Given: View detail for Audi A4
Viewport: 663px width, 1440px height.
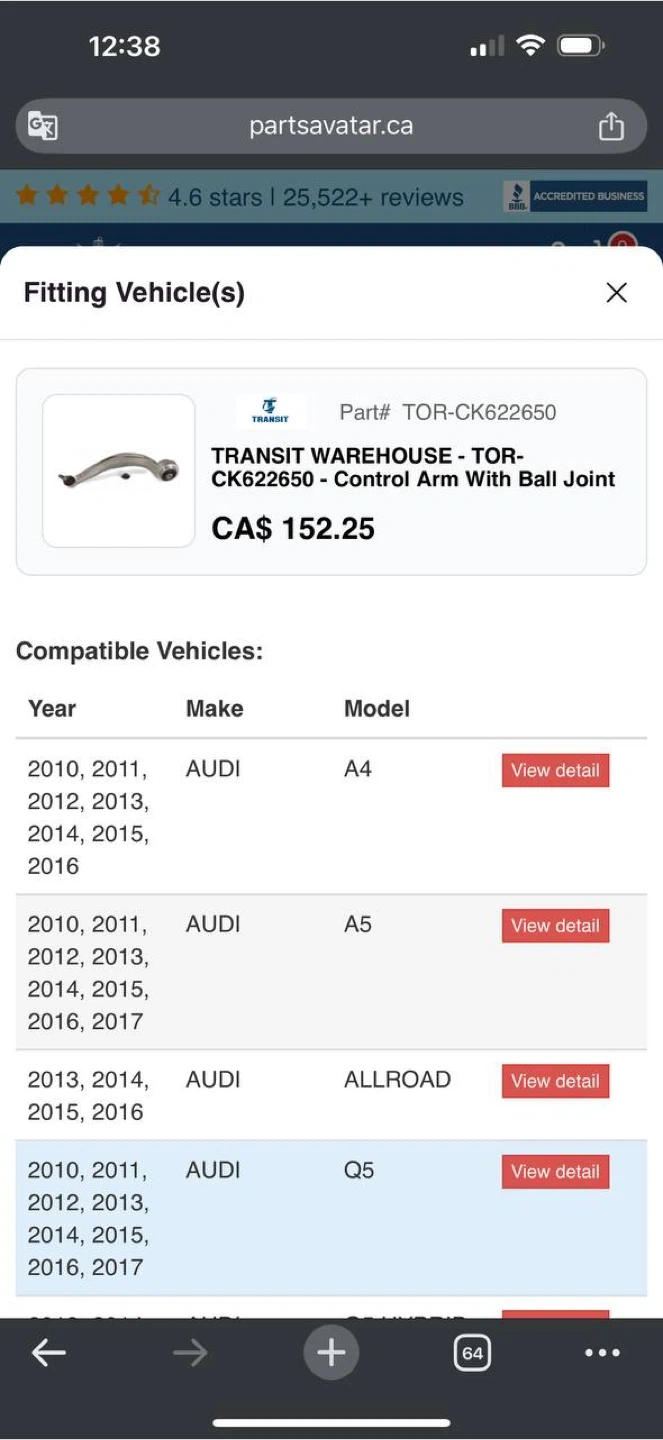Looking at the screenshot, I should coord(555,770).
